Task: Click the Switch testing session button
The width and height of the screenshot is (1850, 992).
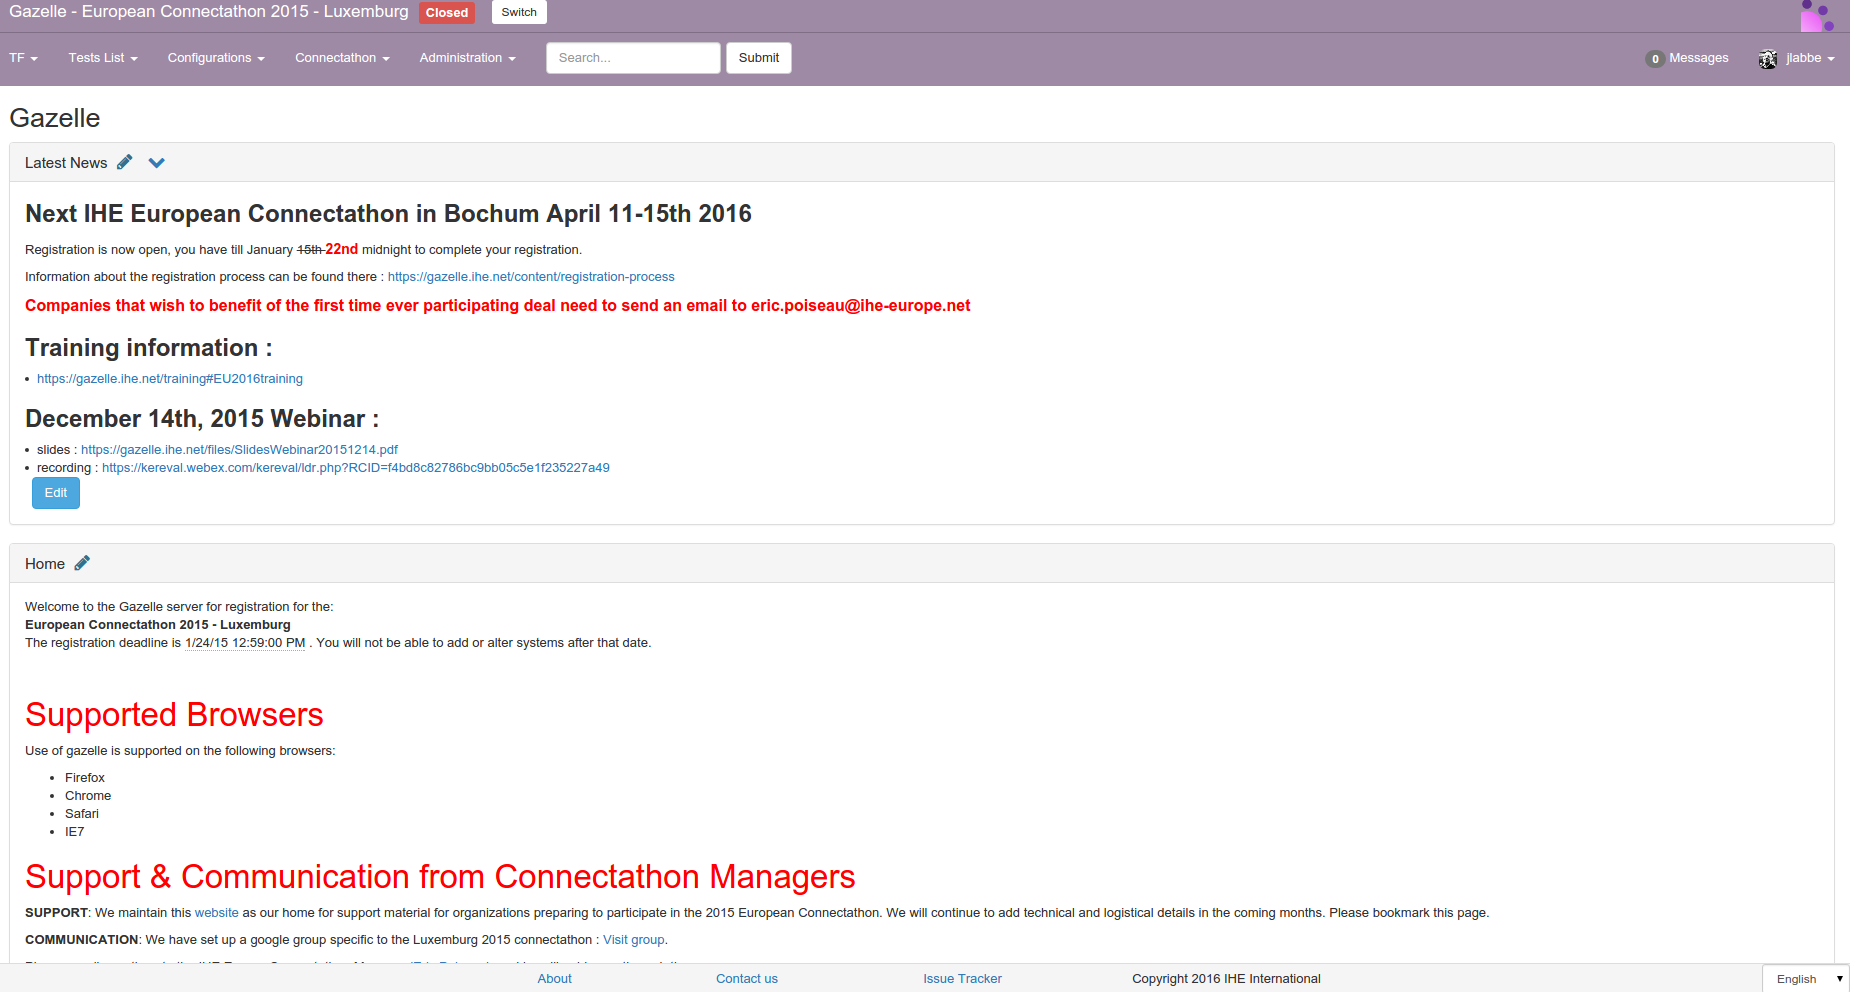Action: [519, 13]
